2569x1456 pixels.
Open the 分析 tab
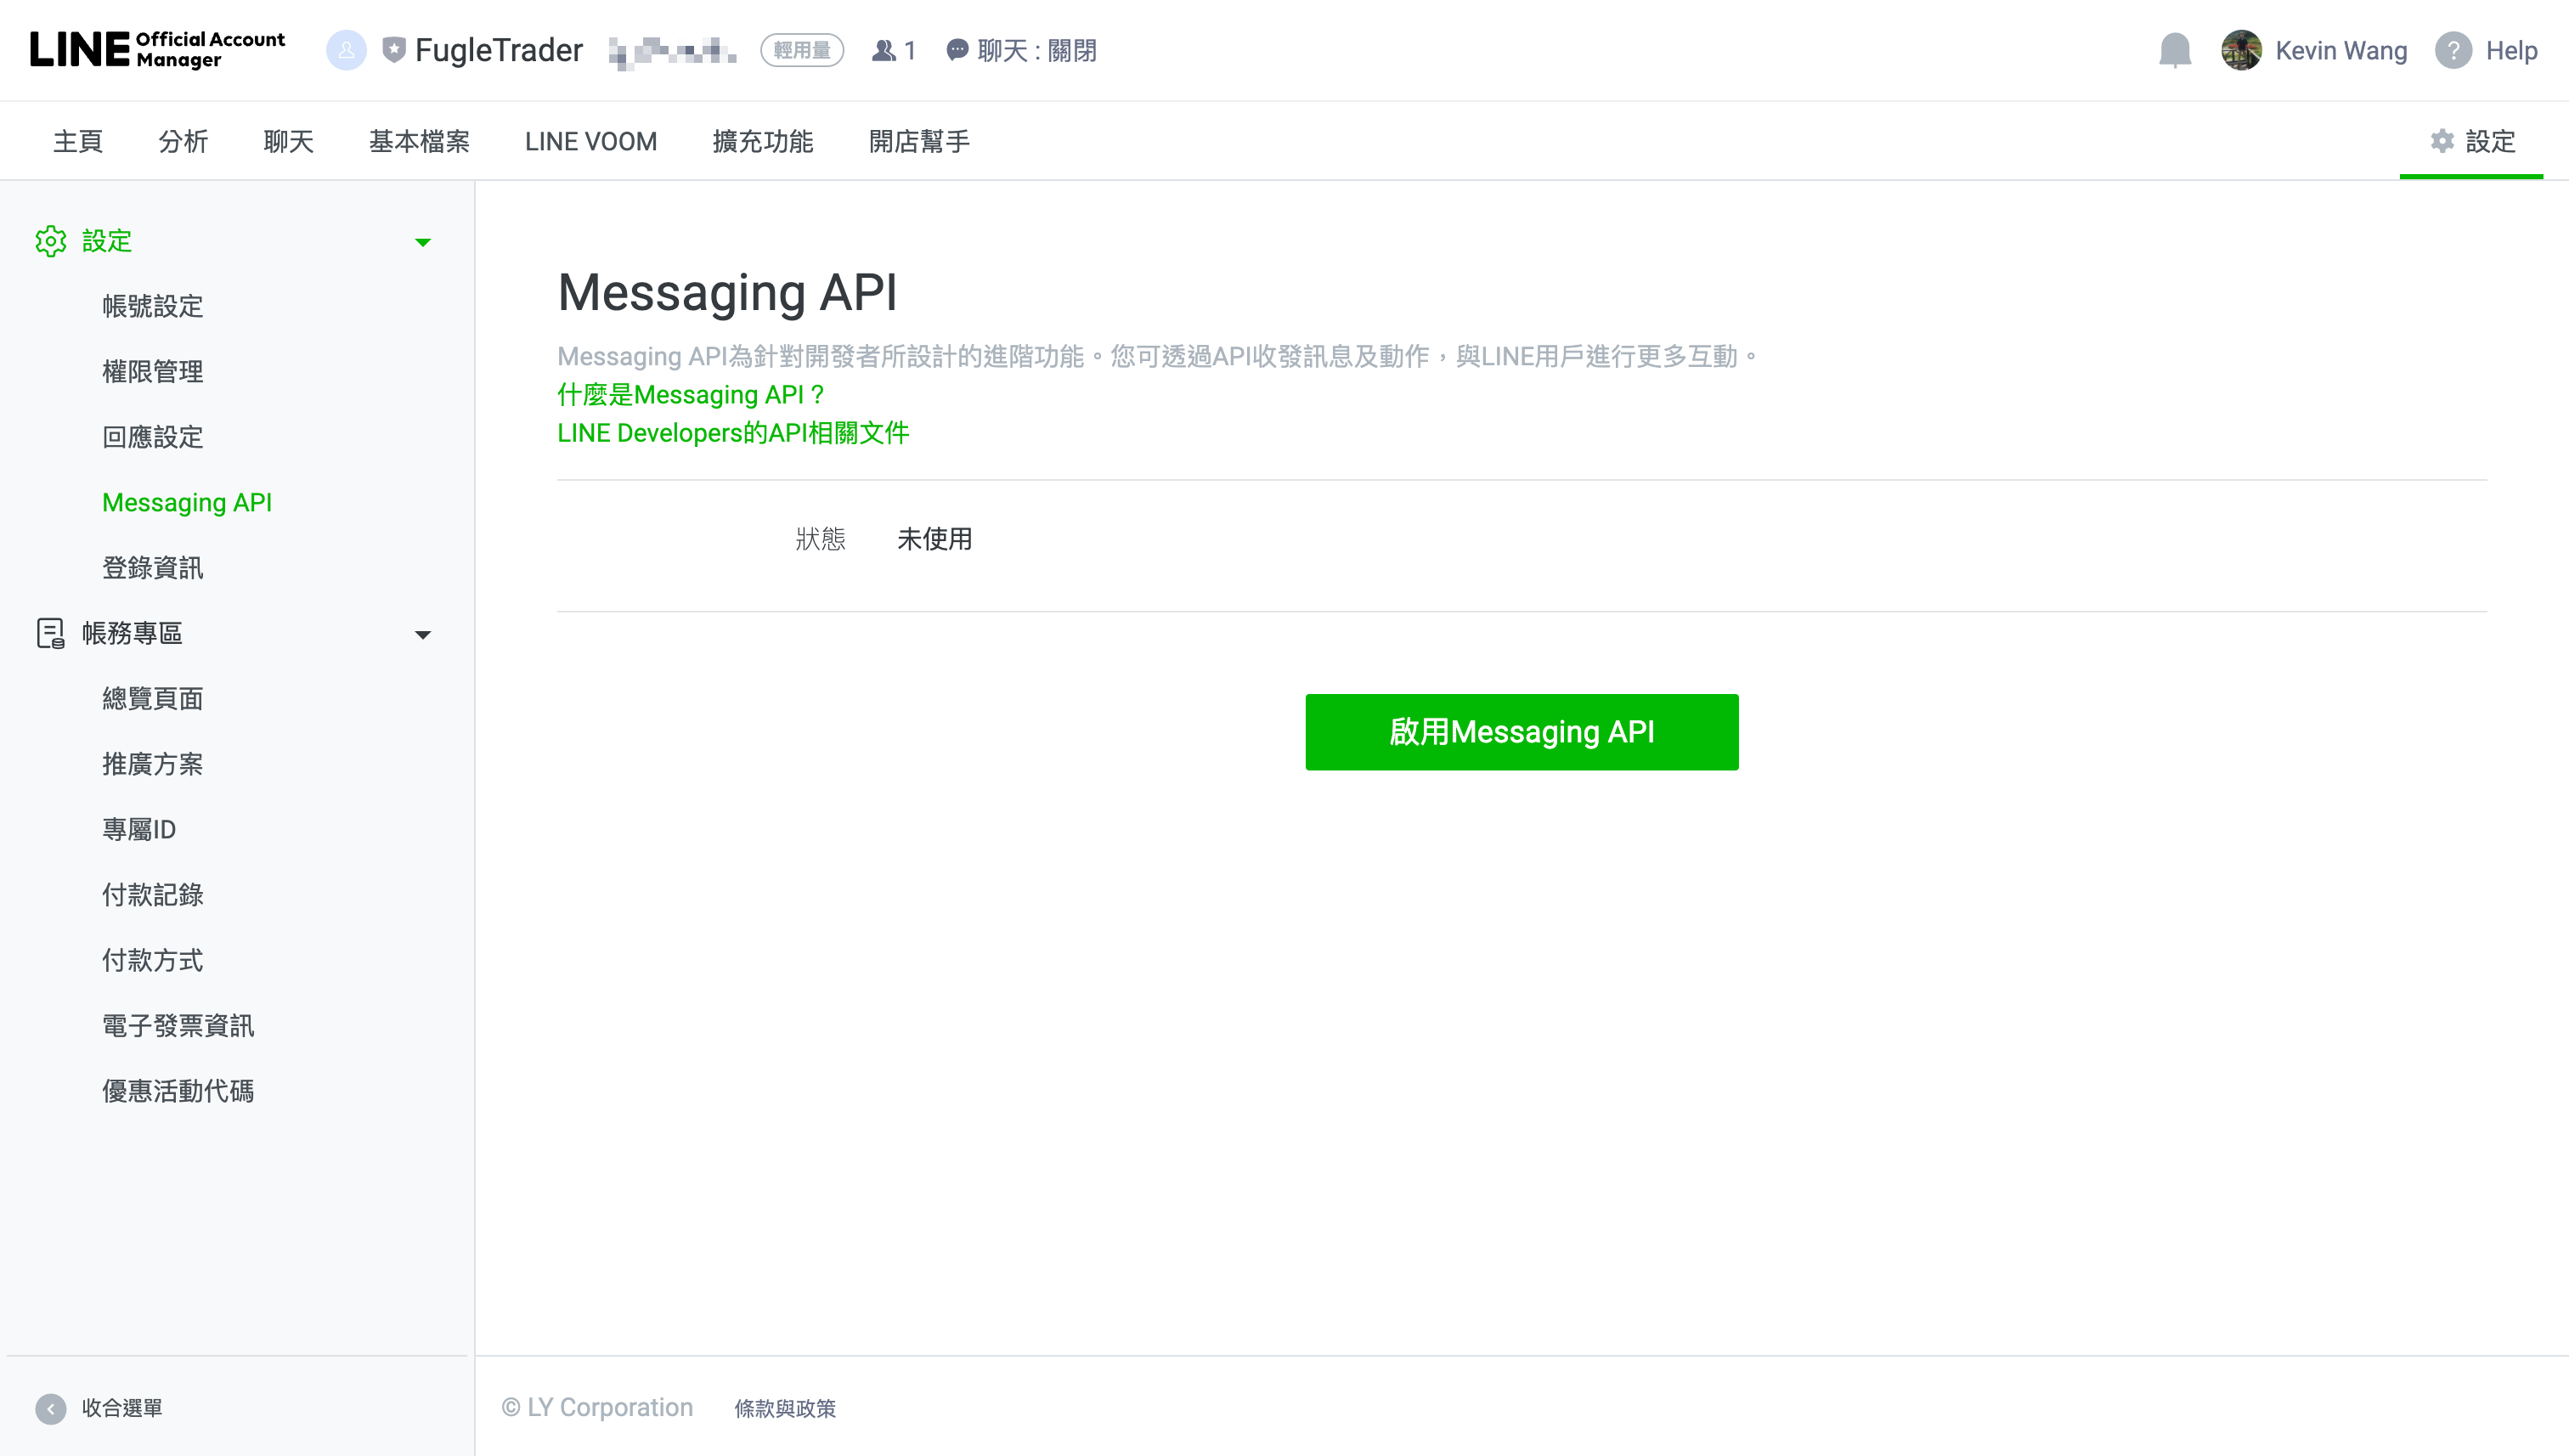pyautogui.click(x=183, y=141)
